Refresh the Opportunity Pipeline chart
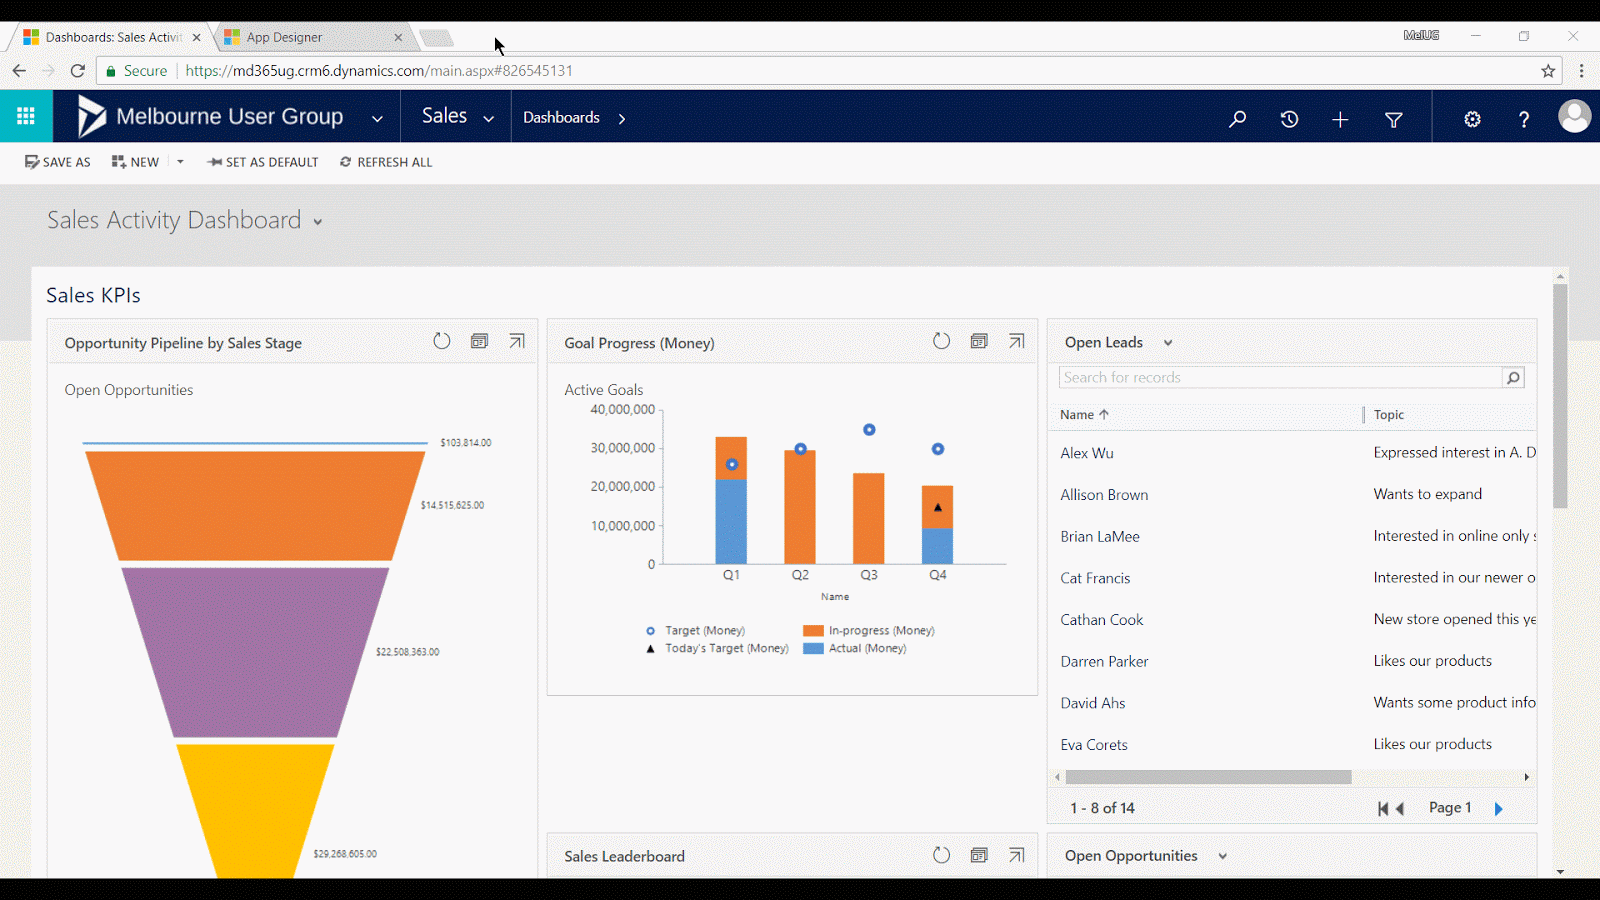This screenshot has height=900, width=1600. point(441,341)
